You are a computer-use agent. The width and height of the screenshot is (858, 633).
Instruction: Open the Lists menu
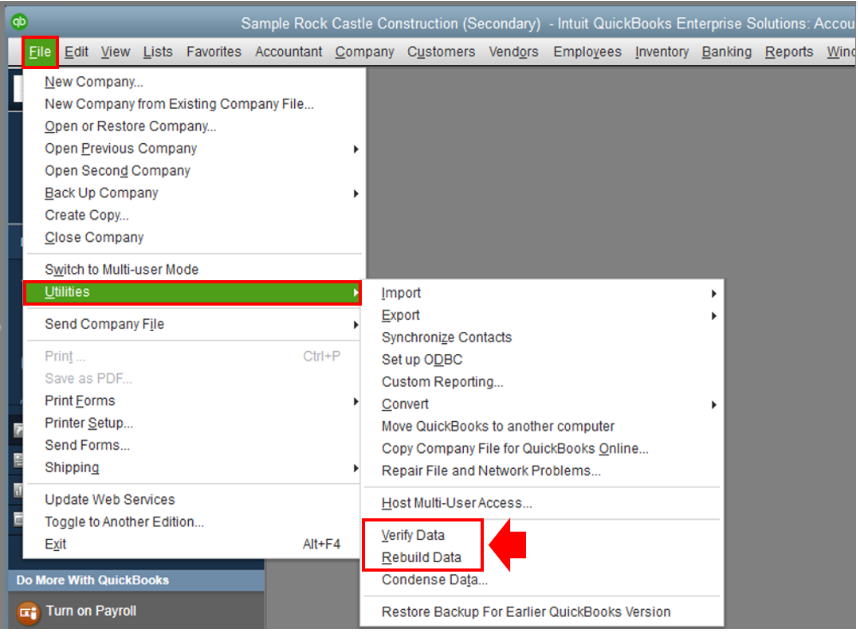tap(158, 52)
